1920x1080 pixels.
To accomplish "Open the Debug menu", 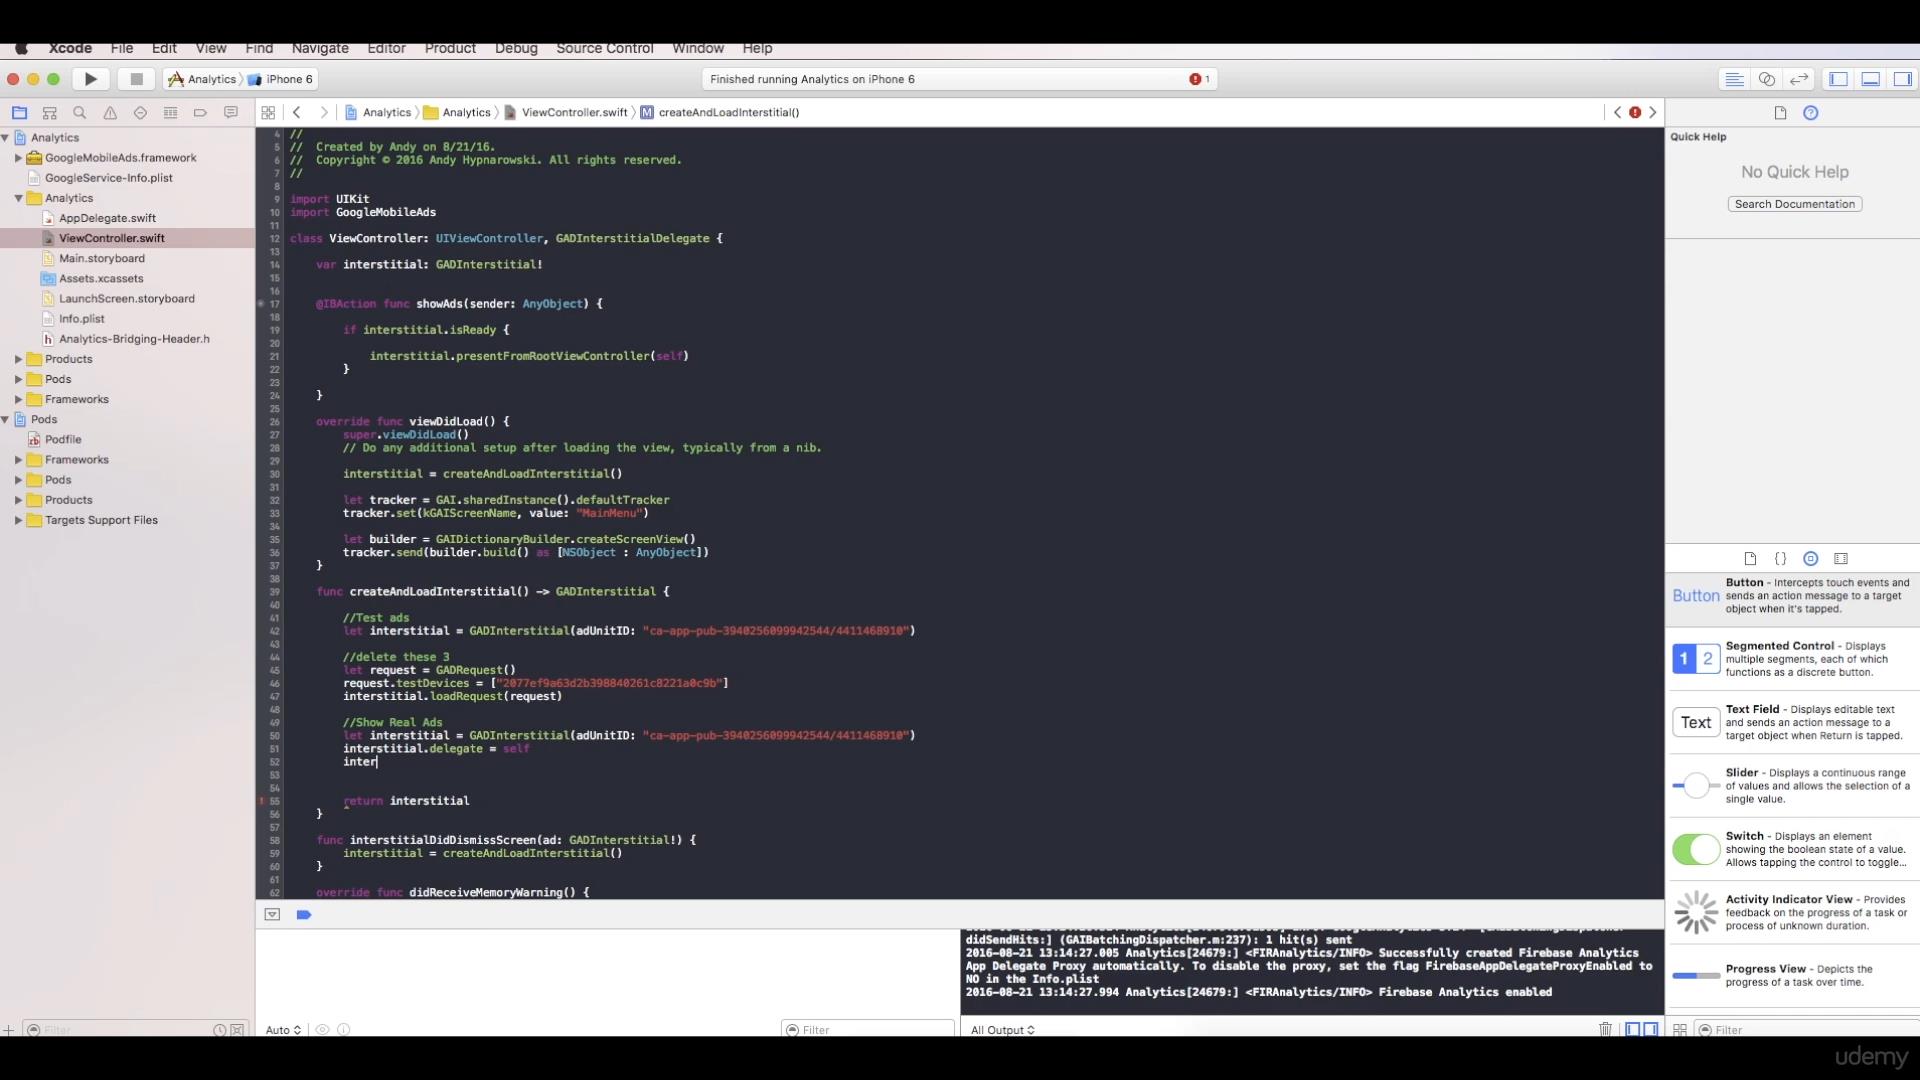I will 516,48.
